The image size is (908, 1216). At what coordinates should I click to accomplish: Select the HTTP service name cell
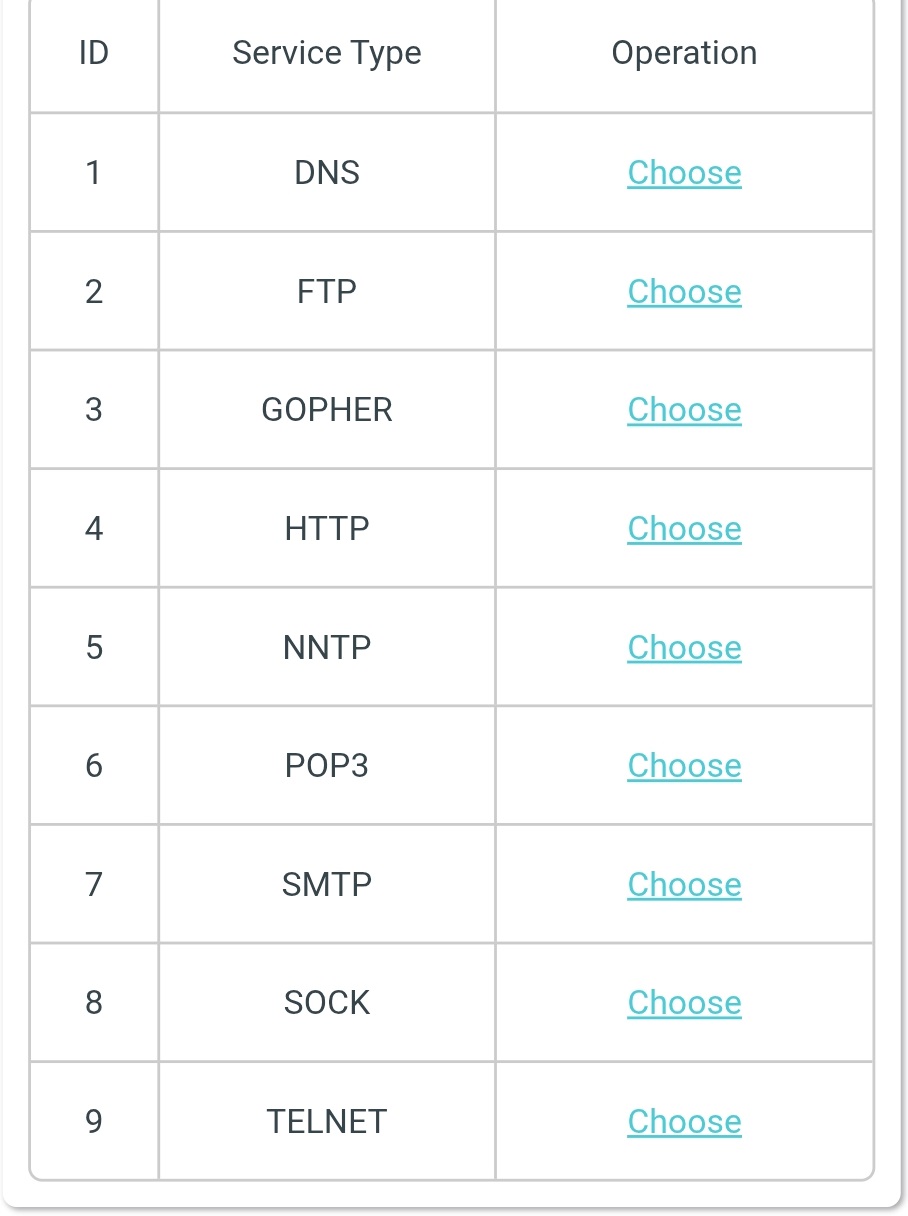(x=326, y=528)
